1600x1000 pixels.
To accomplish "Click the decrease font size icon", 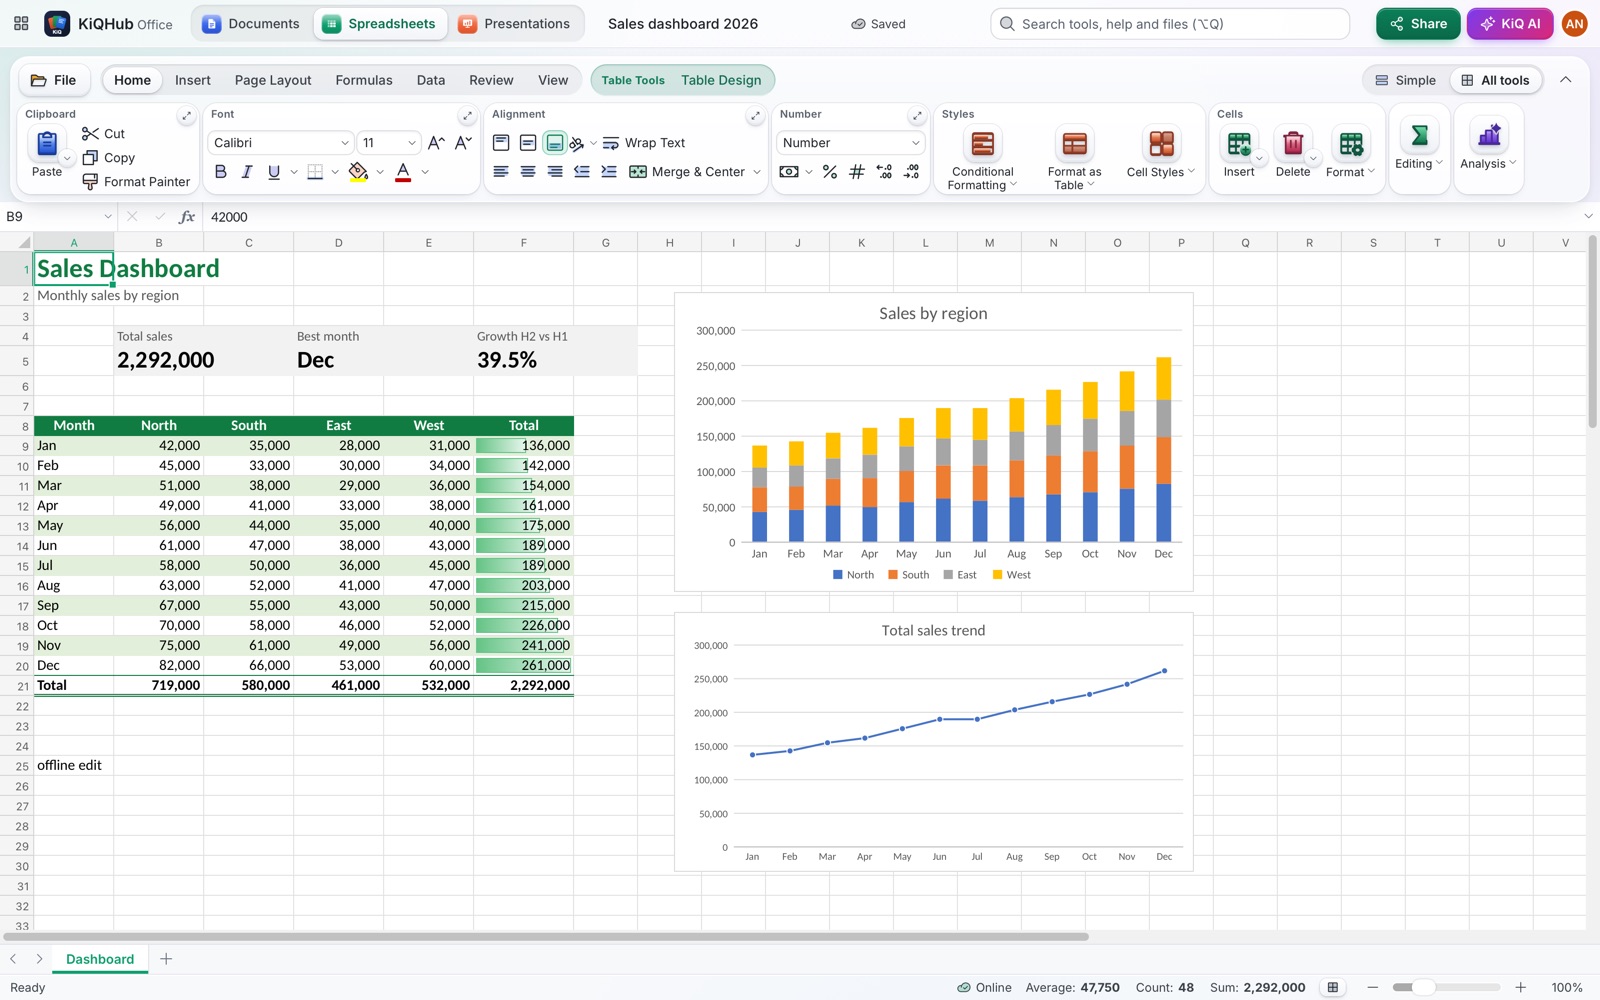I will point(463,143).
